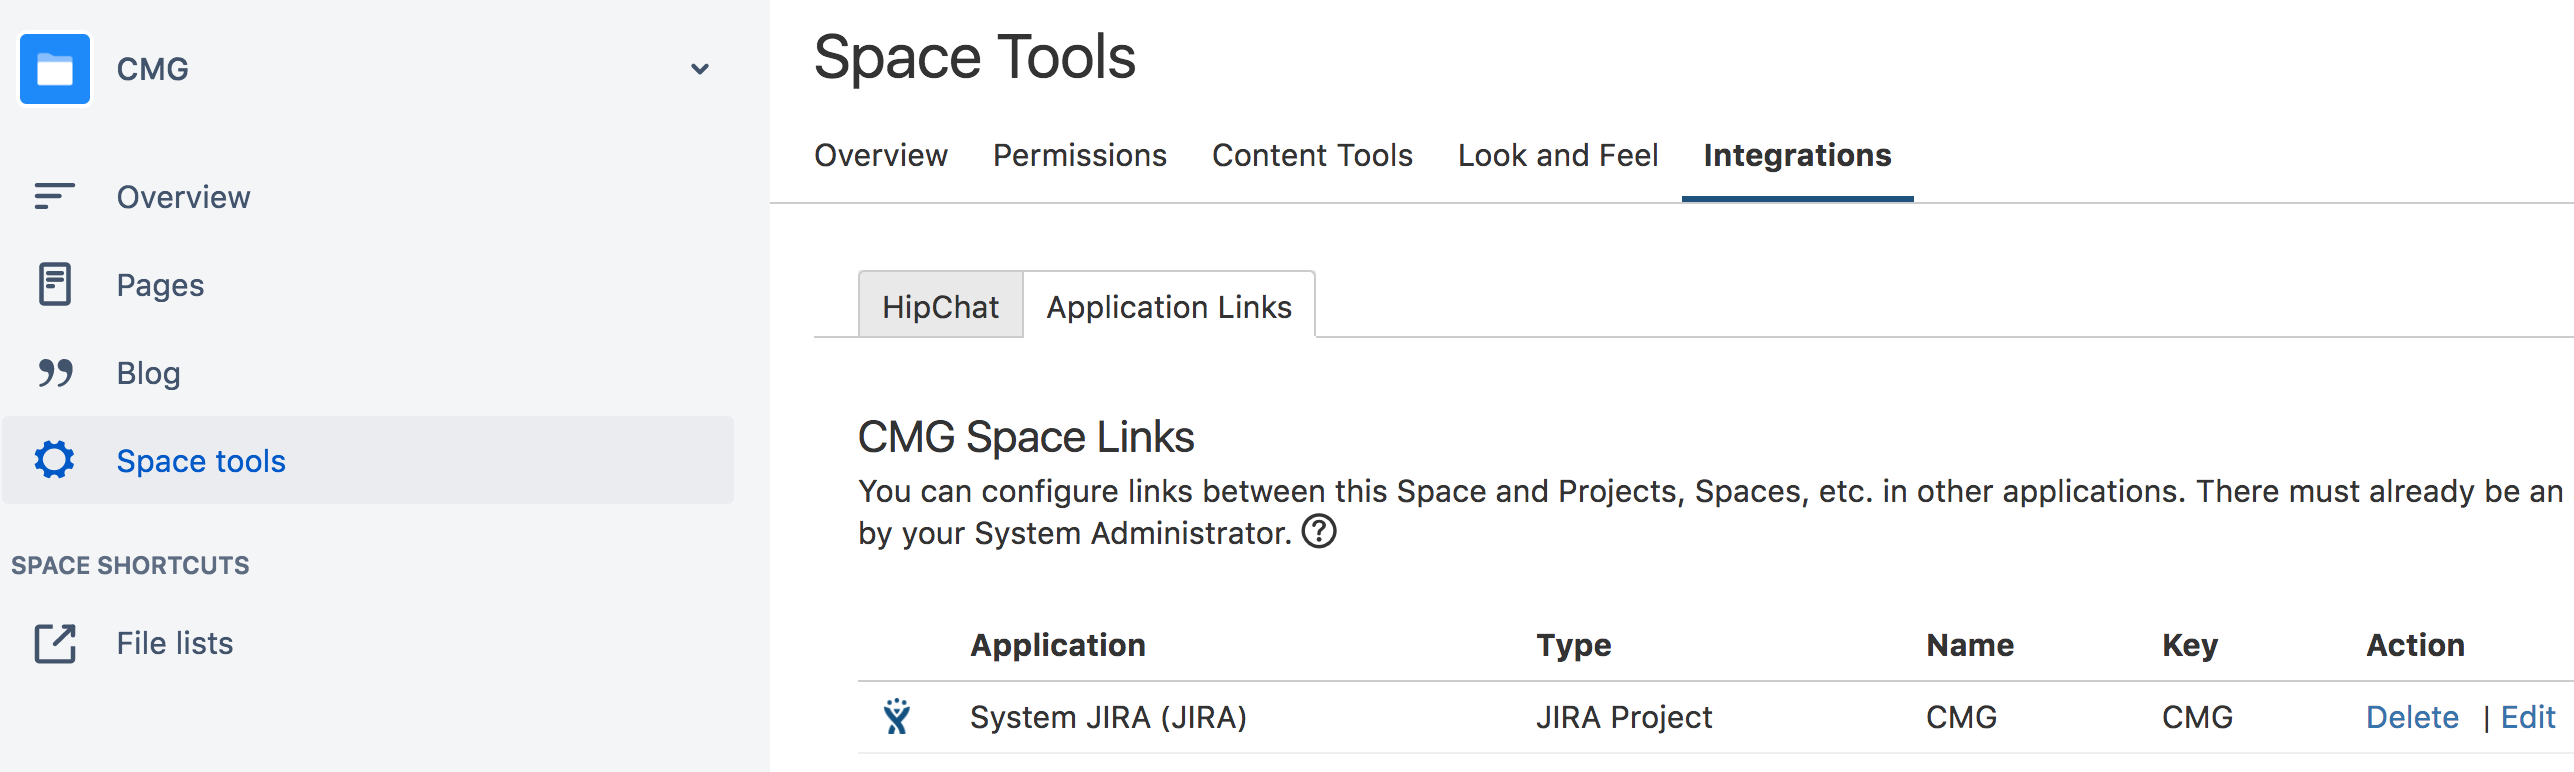2574x772 pixels.
Task: Click the SPACE SHORTCUTS section label
Action: (x=130, y=565)
